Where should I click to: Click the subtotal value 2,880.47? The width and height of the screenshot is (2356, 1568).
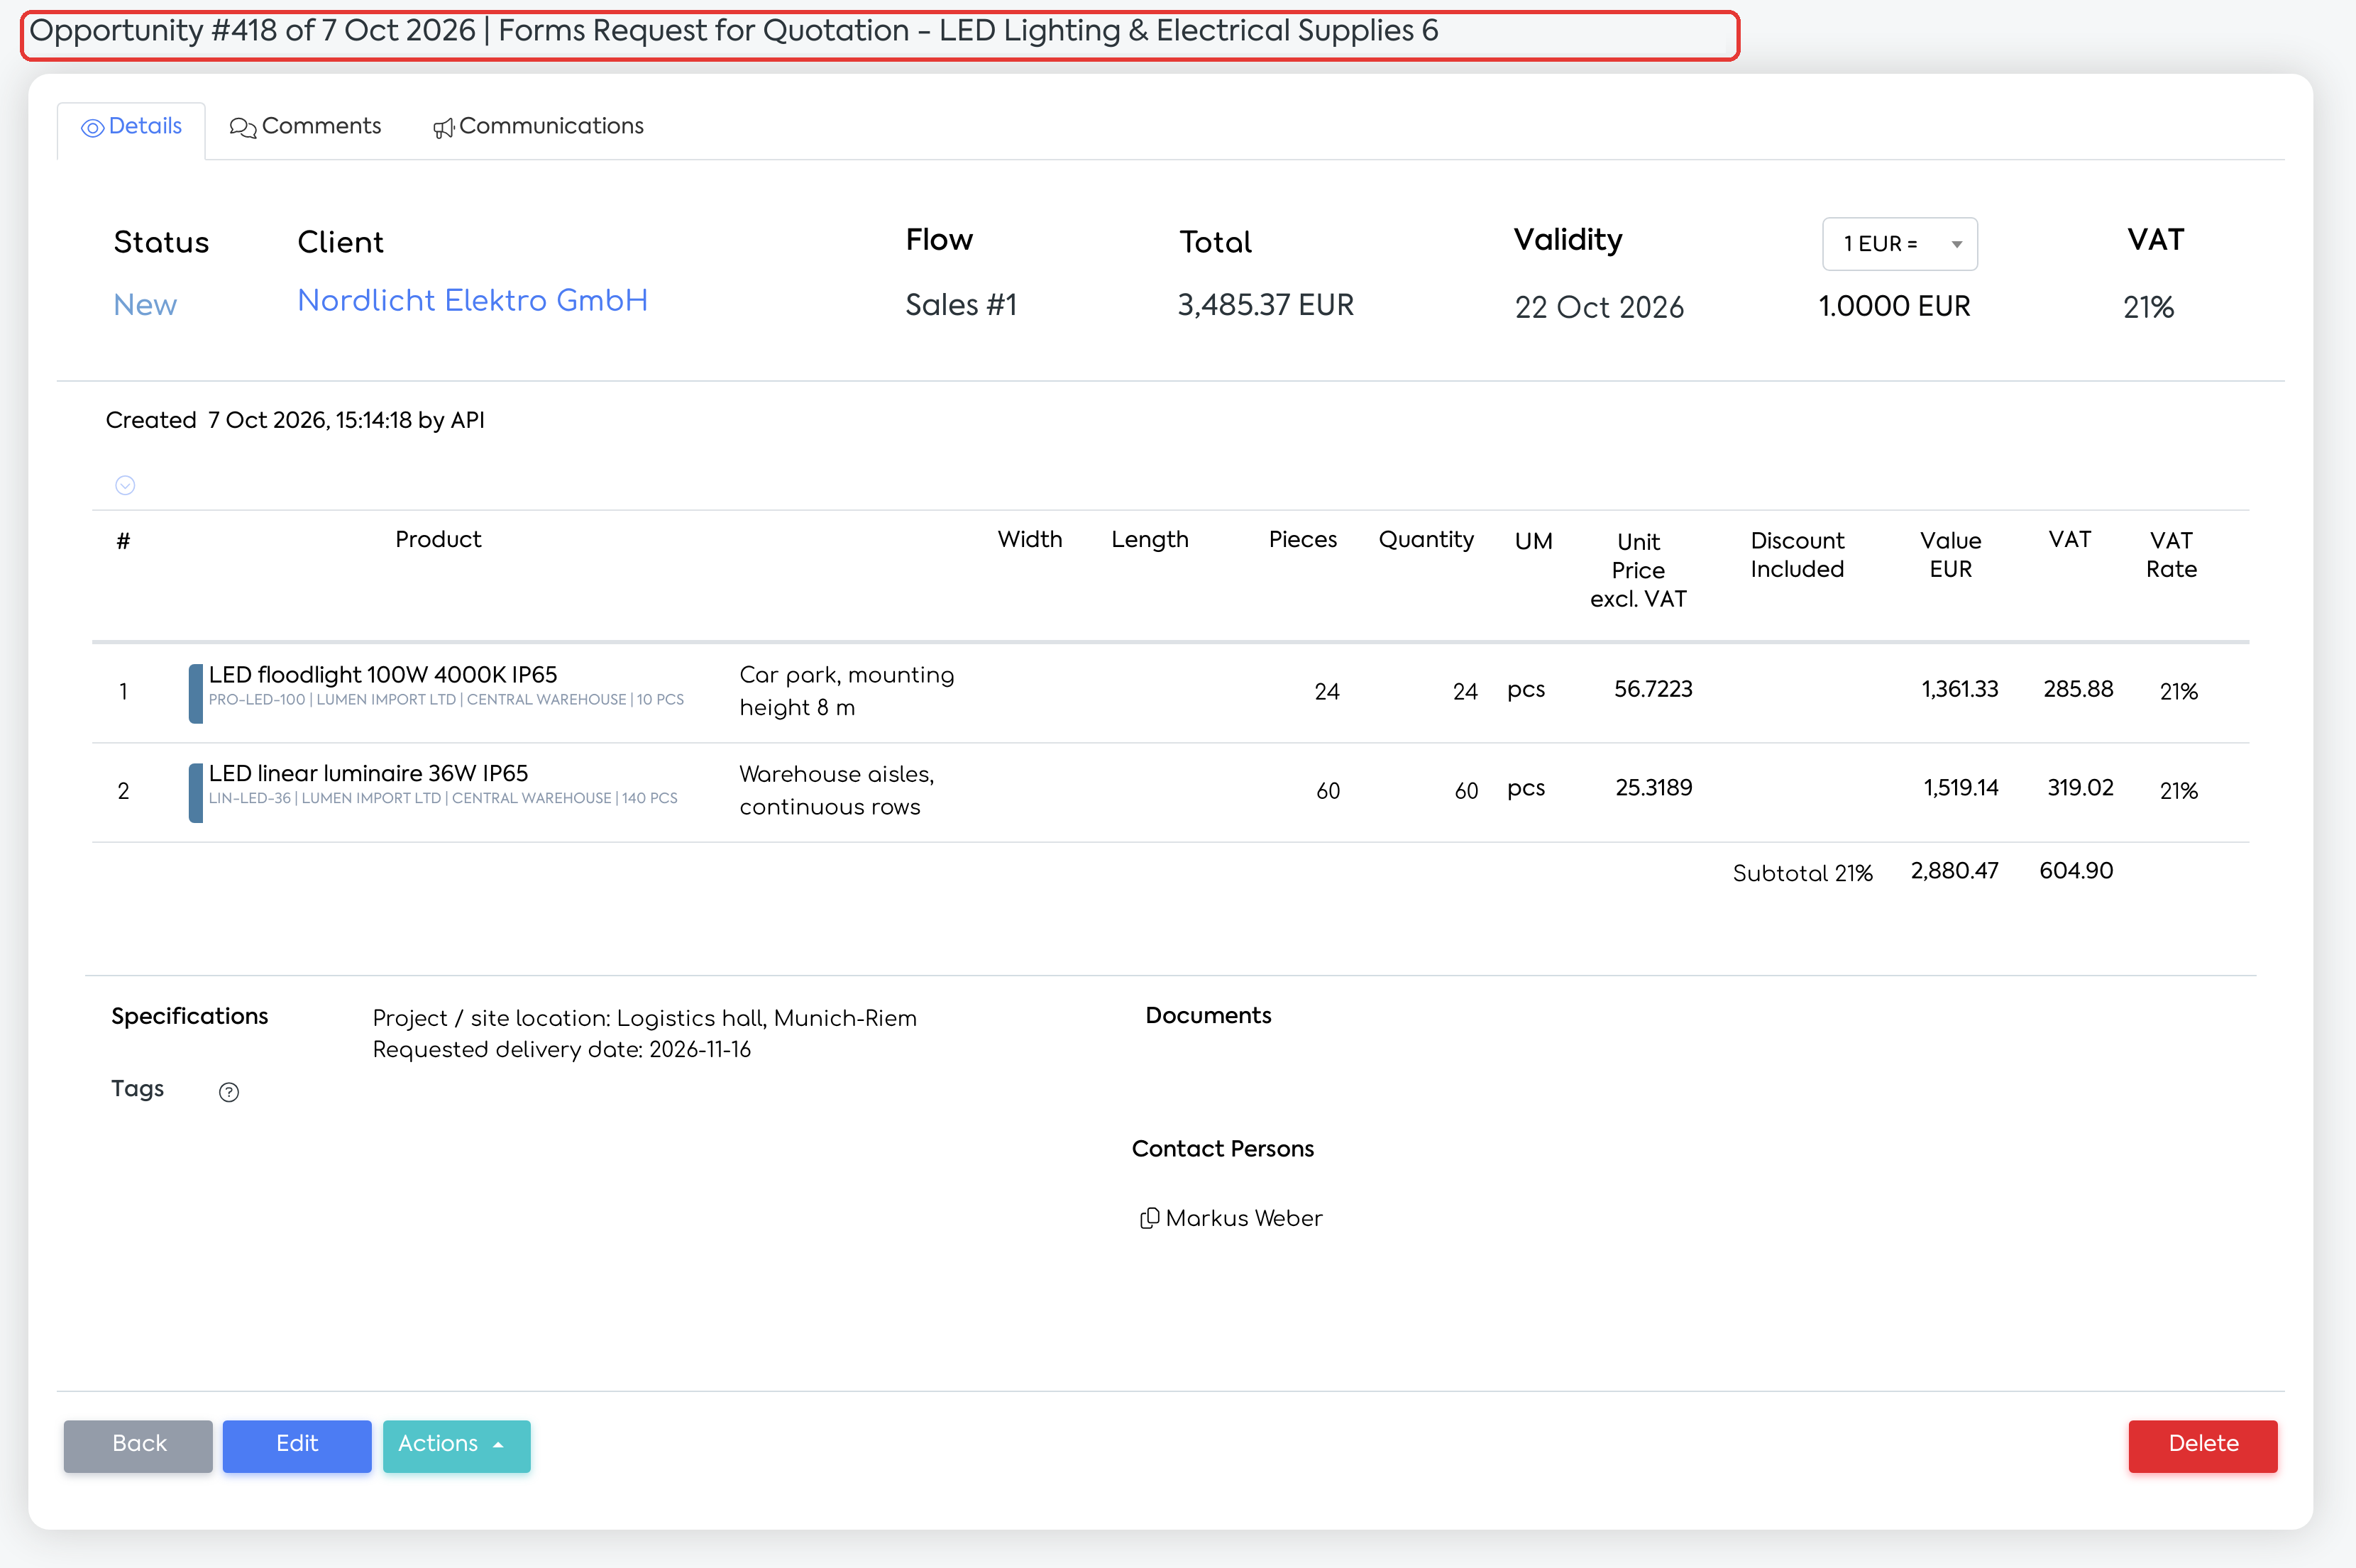click(1954, 871)
